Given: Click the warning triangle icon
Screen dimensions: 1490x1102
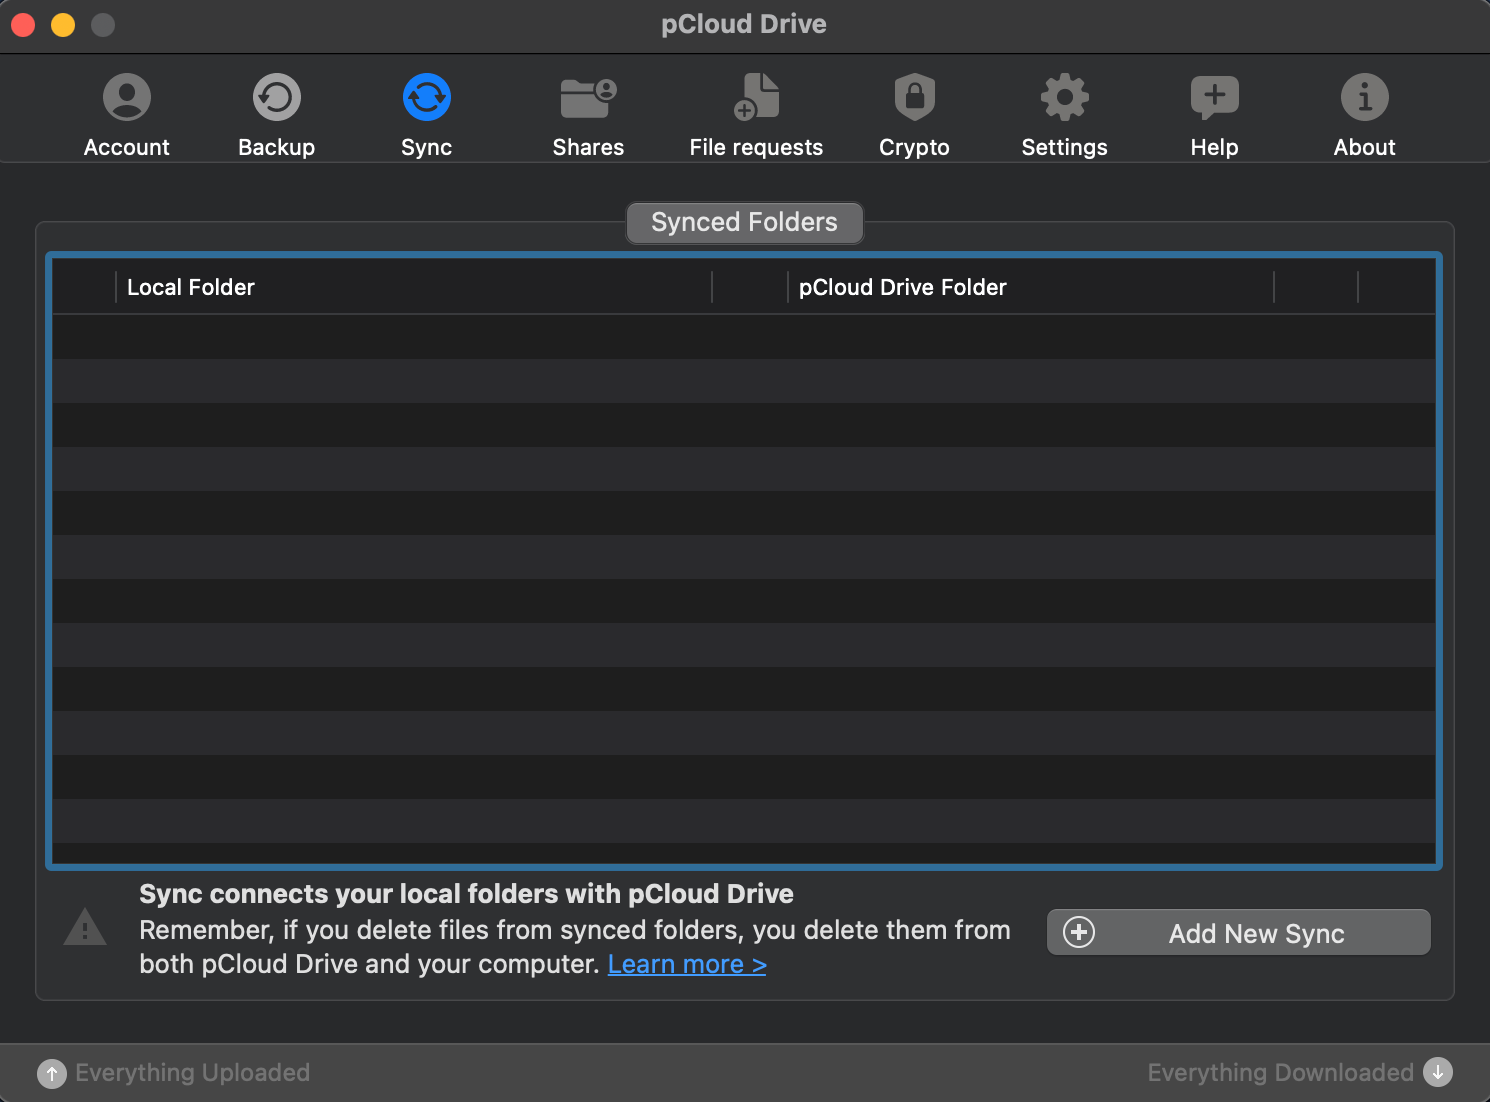Looking at the screenshot, I should click(85, 928).
